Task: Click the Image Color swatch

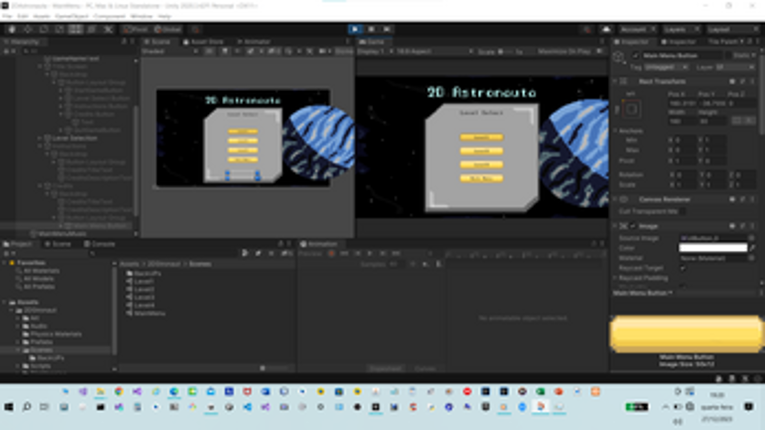Action: pos(713,248)
